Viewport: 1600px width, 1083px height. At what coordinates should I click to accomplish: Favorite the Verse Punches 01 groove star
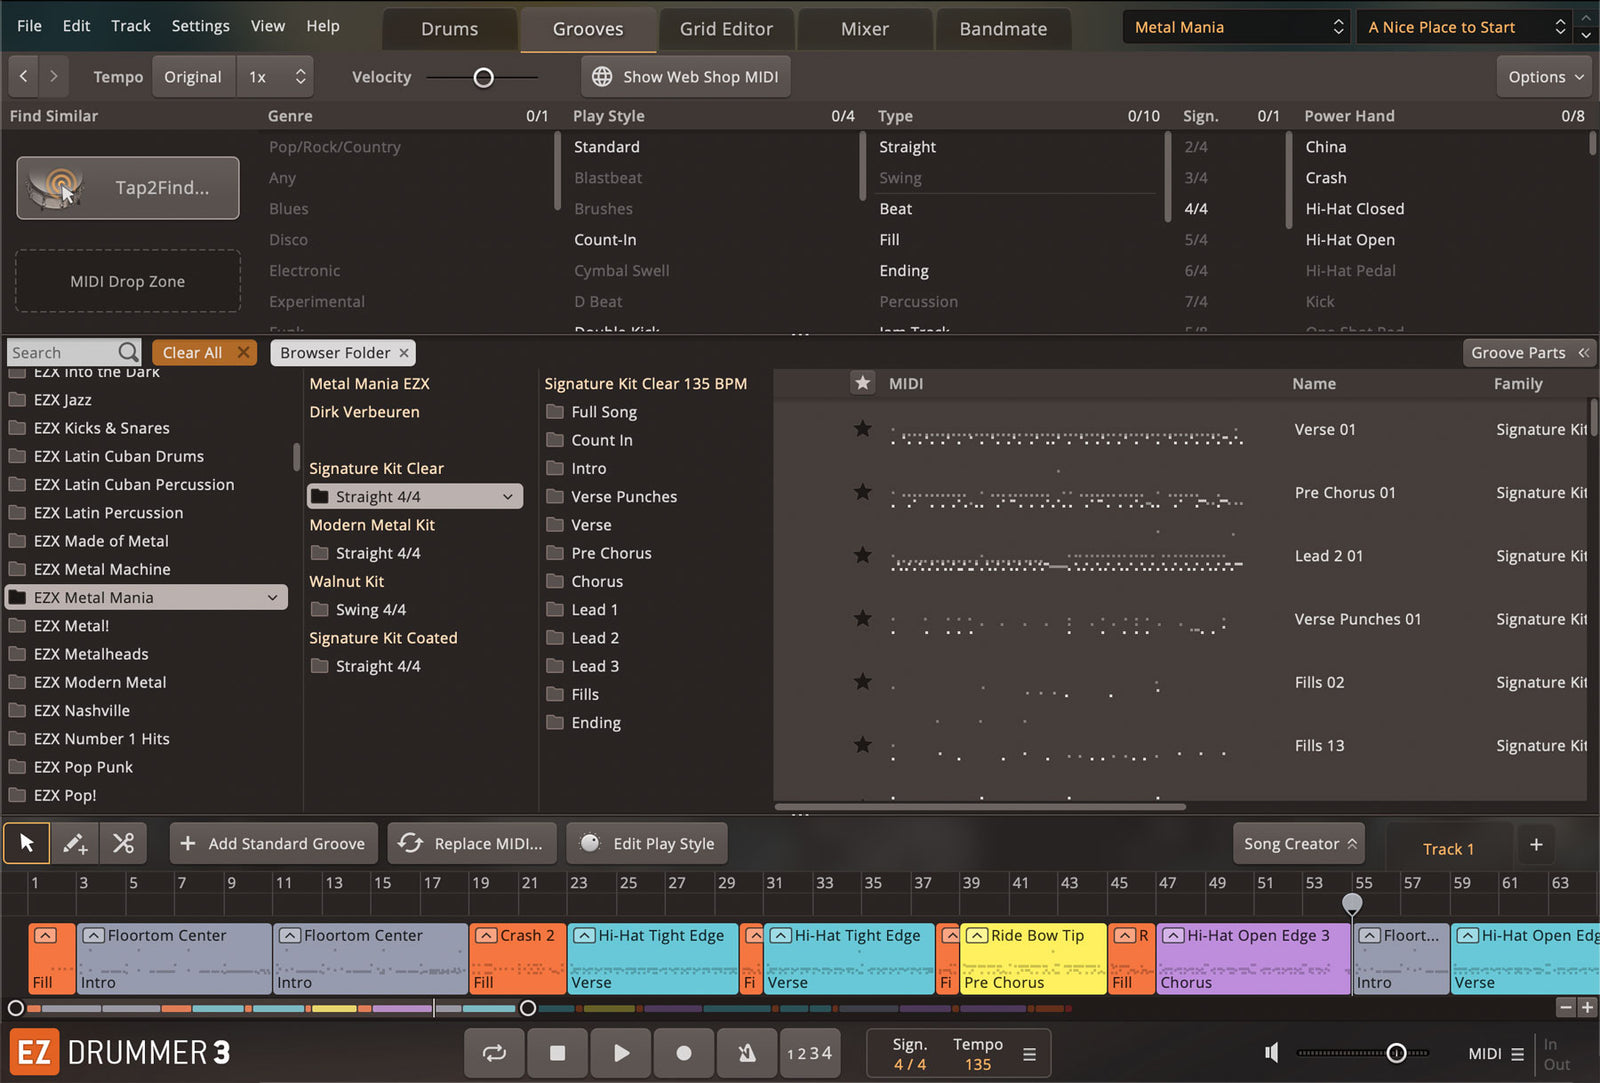862,618
